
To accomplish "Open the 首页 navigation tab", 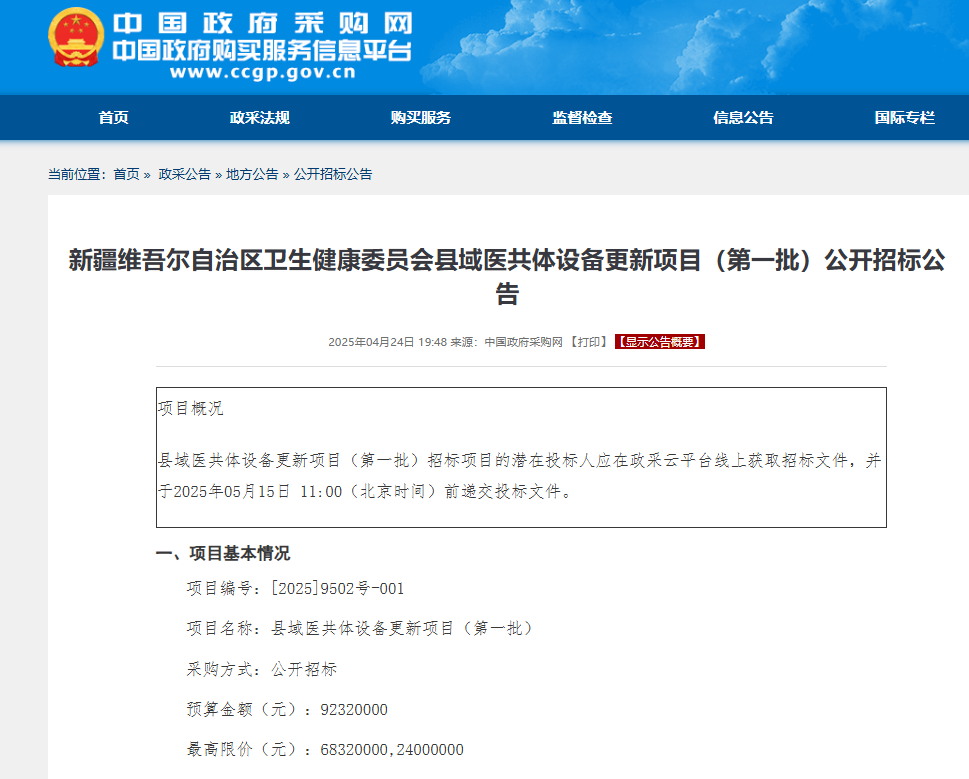I will pyautogui.click(x=114, y=117).
